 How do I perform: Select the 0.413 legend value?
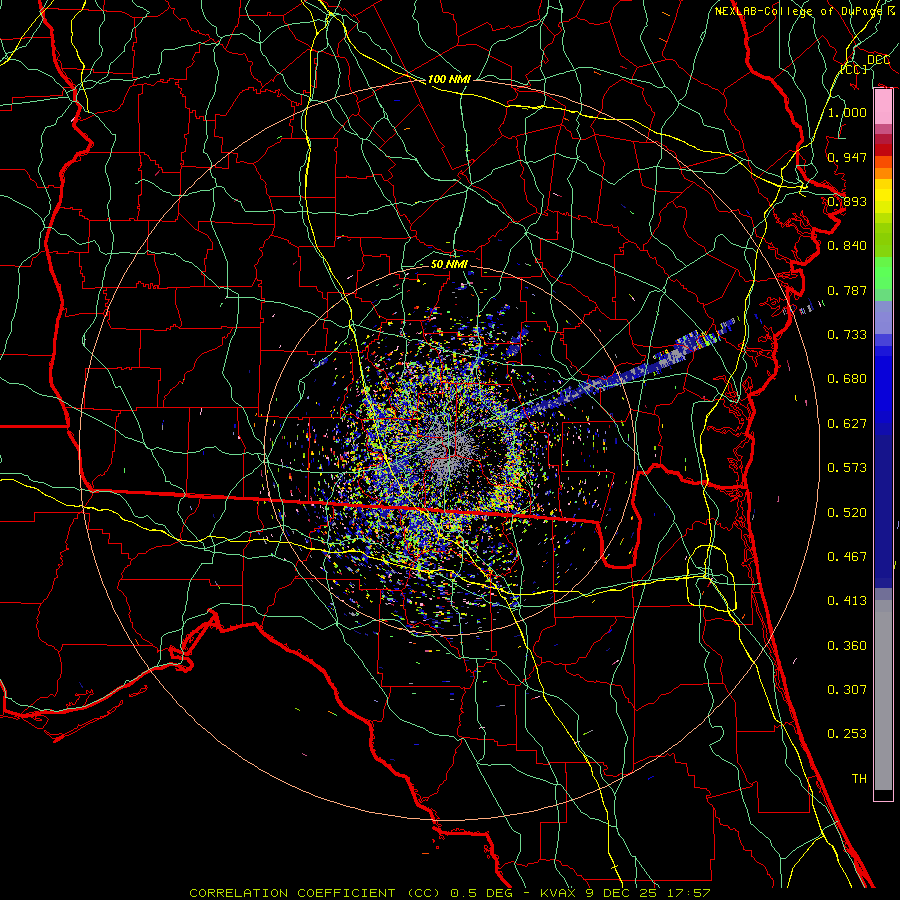point(847,601)
